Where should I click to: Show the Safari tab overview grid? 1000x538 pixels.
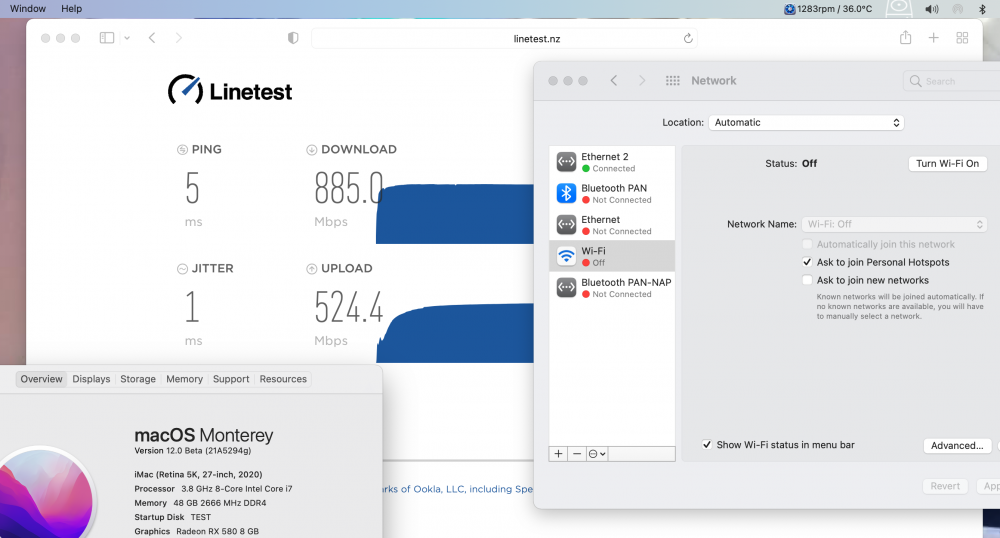pyautogui.click(x=962, y=38)
